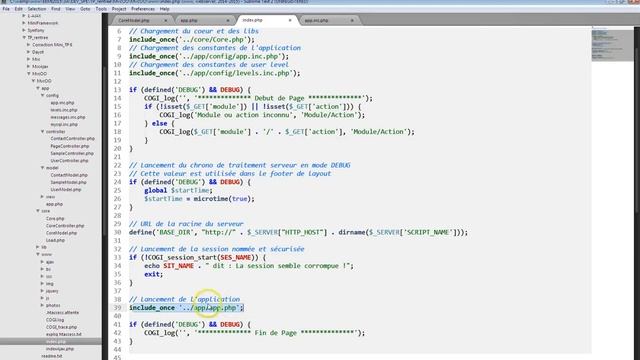This screenshot has height=360, width=640.
Task: Open Load.php in sidebar
Action: pyautogui.click(x=55, y=240)
